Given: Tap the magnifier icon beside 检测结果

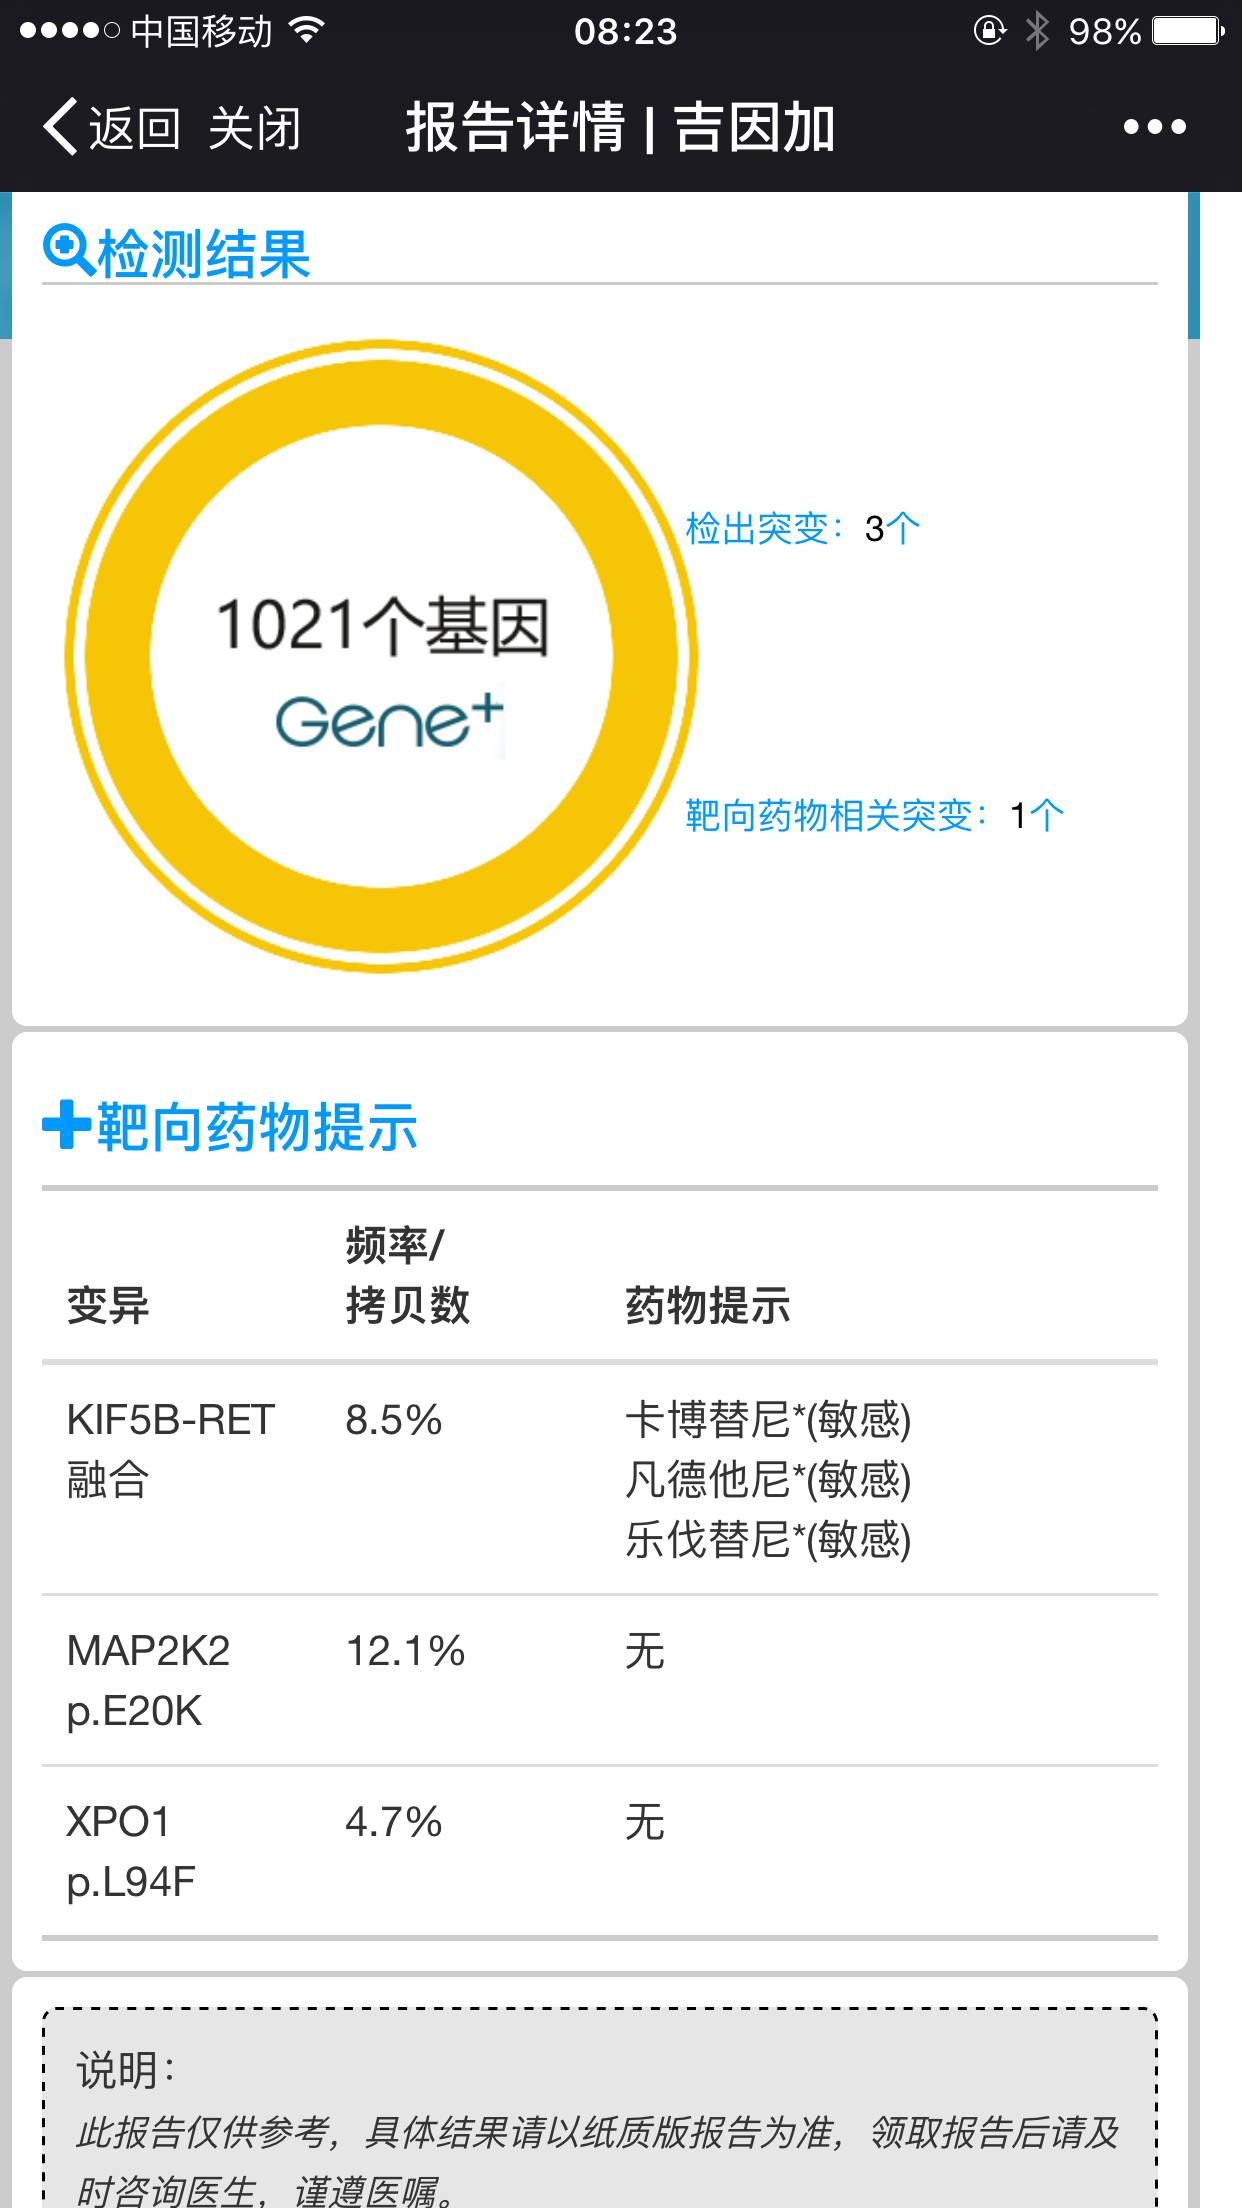Looking at the screenshot, I should pos(68,250).
